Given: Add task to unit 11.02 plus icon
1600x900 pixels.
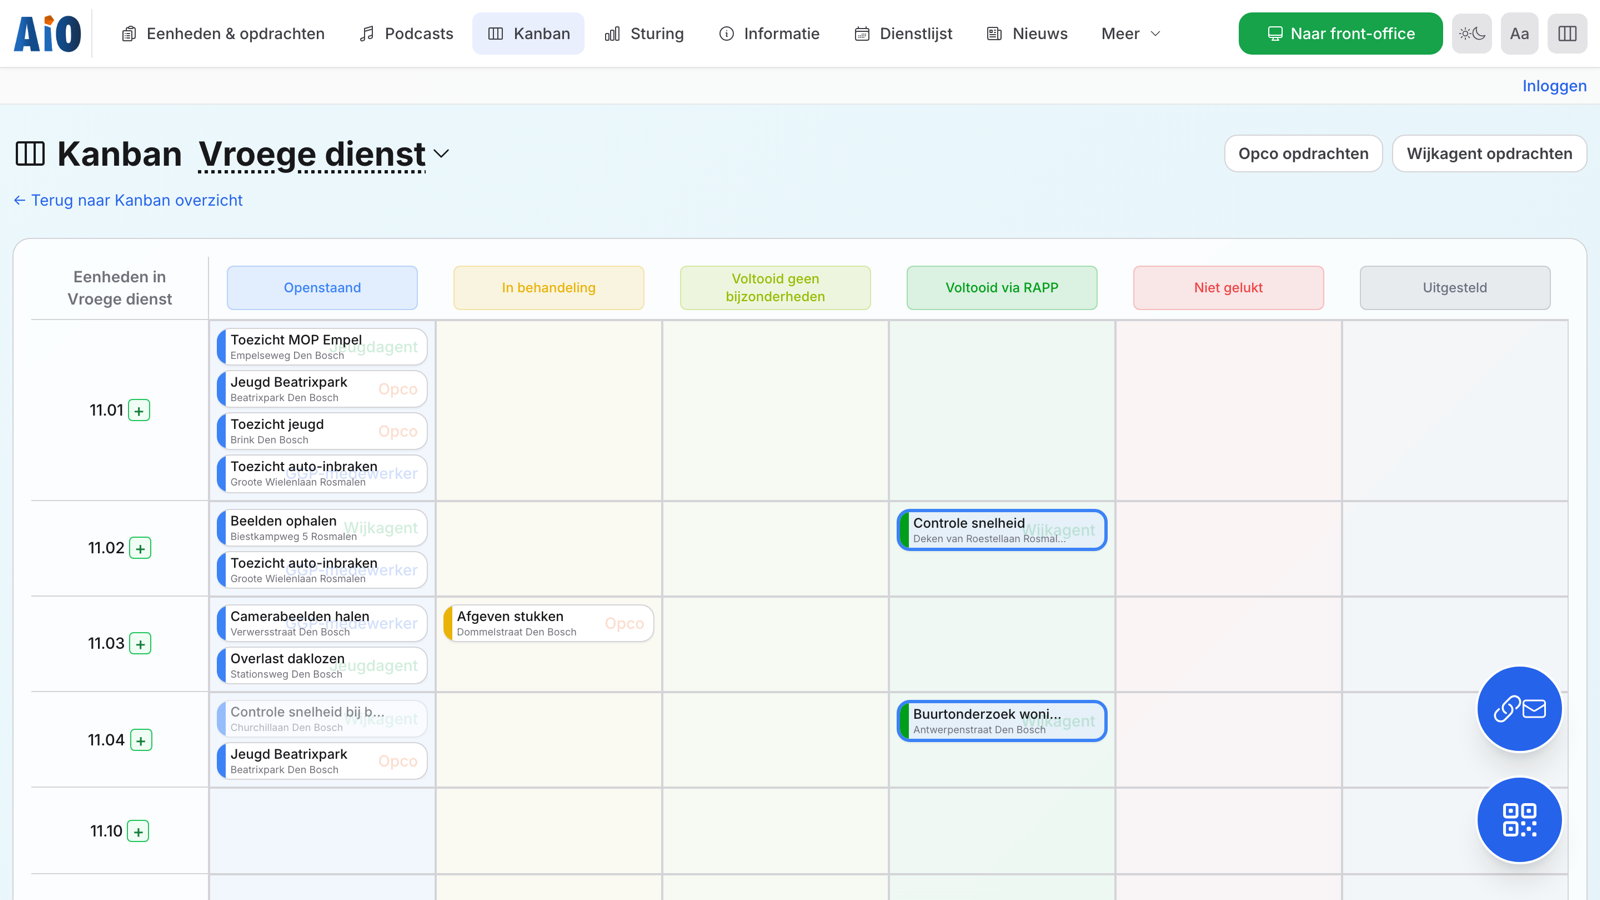Looking at the screenshot, I should click(x=140, y=548).
